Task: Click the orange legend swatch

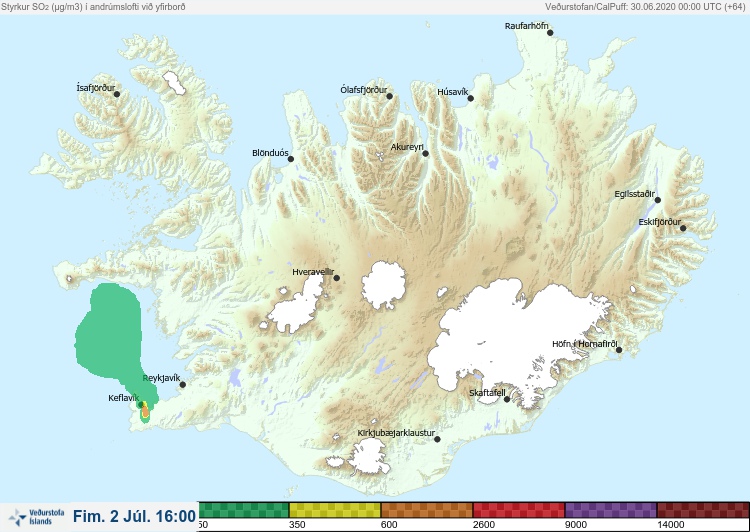Action: click(x=427, y=510)
